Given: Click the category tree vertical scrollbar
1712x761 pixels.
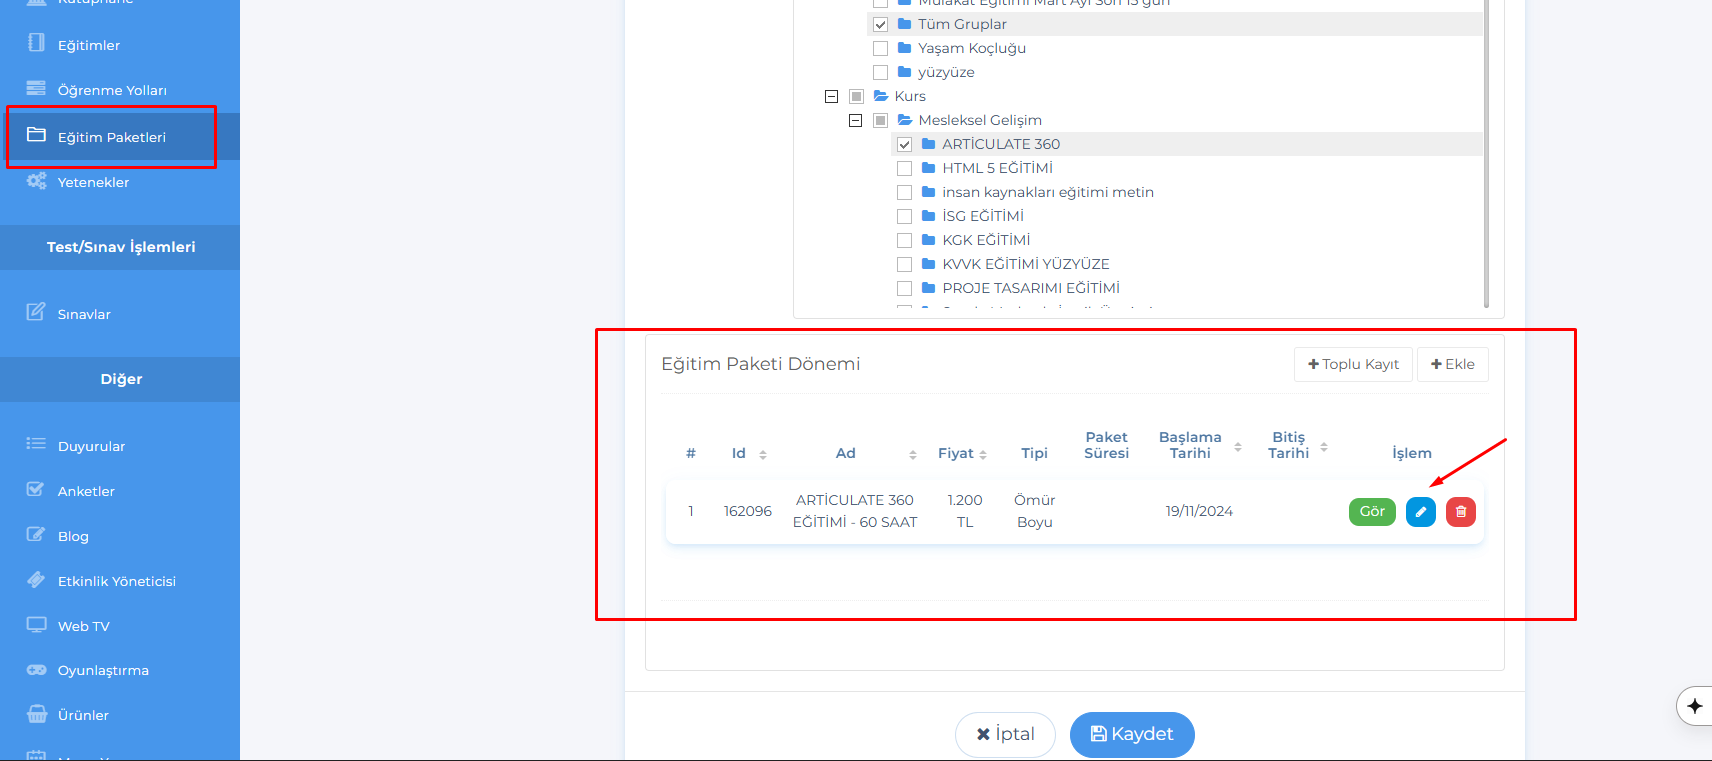Looking at the screenshot, I should 1486,150.
